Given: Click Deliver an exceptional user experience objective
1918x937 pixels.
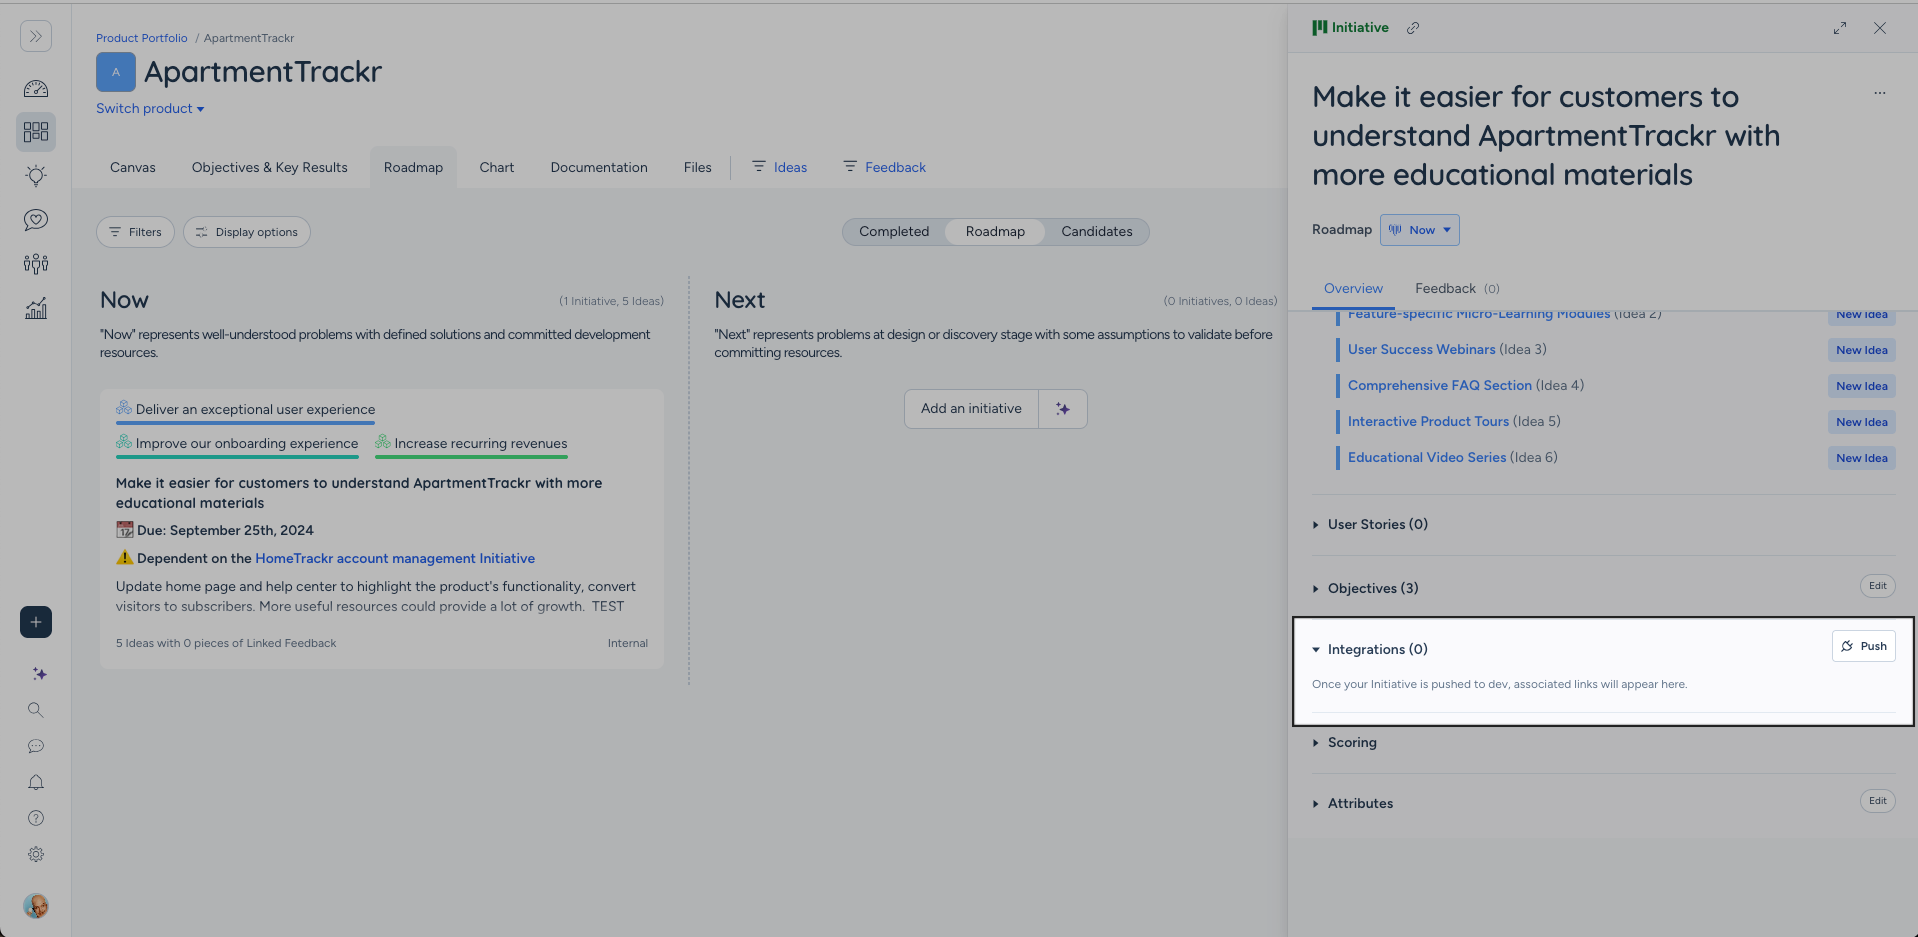Looking at the screenshot, I should [246, 409].
